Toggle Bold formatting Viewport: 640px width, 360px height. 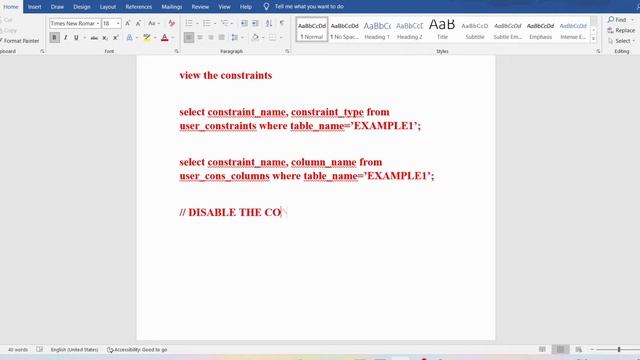click(54, 38)
